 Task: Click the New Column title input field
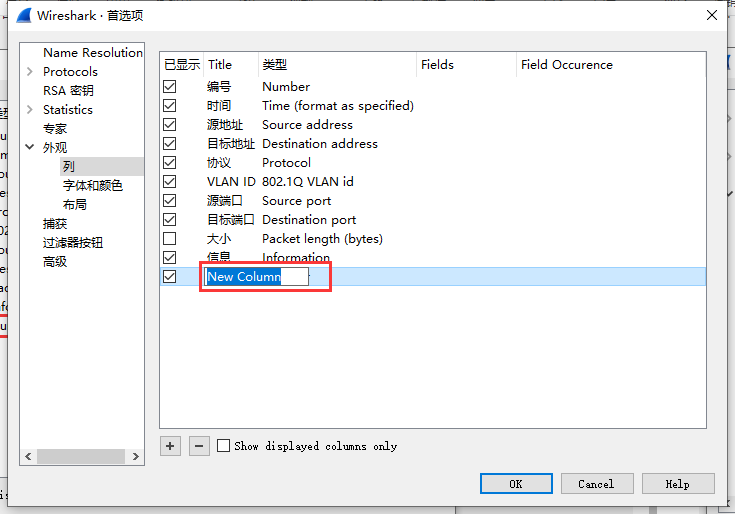point(257,276)
